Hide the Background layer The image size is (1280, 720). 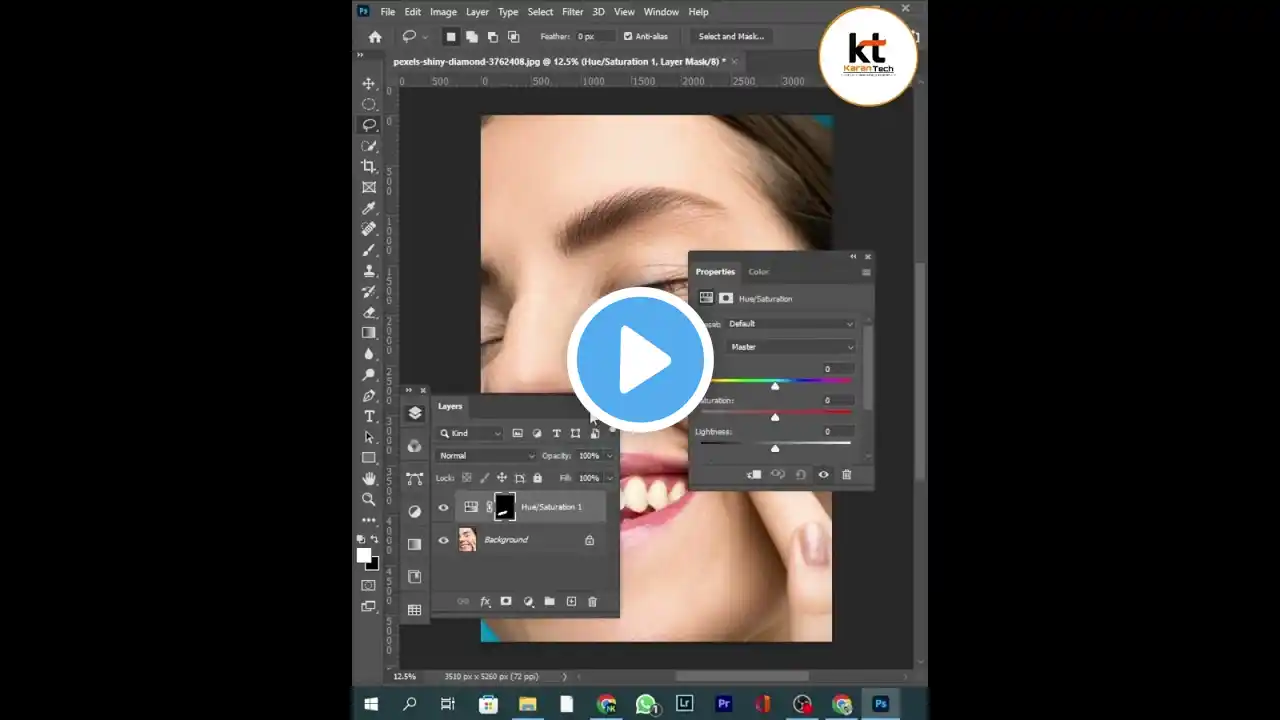(443, 539)
